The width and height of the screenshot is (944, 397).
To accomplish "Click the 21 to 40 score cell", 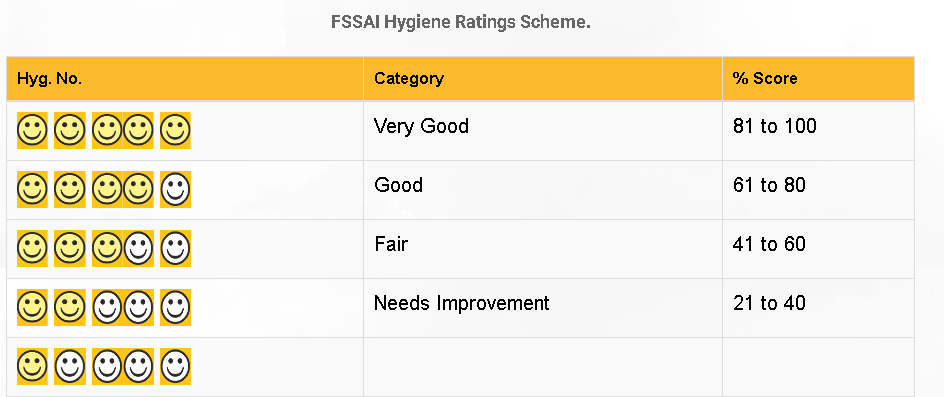I will click(818, 308).
